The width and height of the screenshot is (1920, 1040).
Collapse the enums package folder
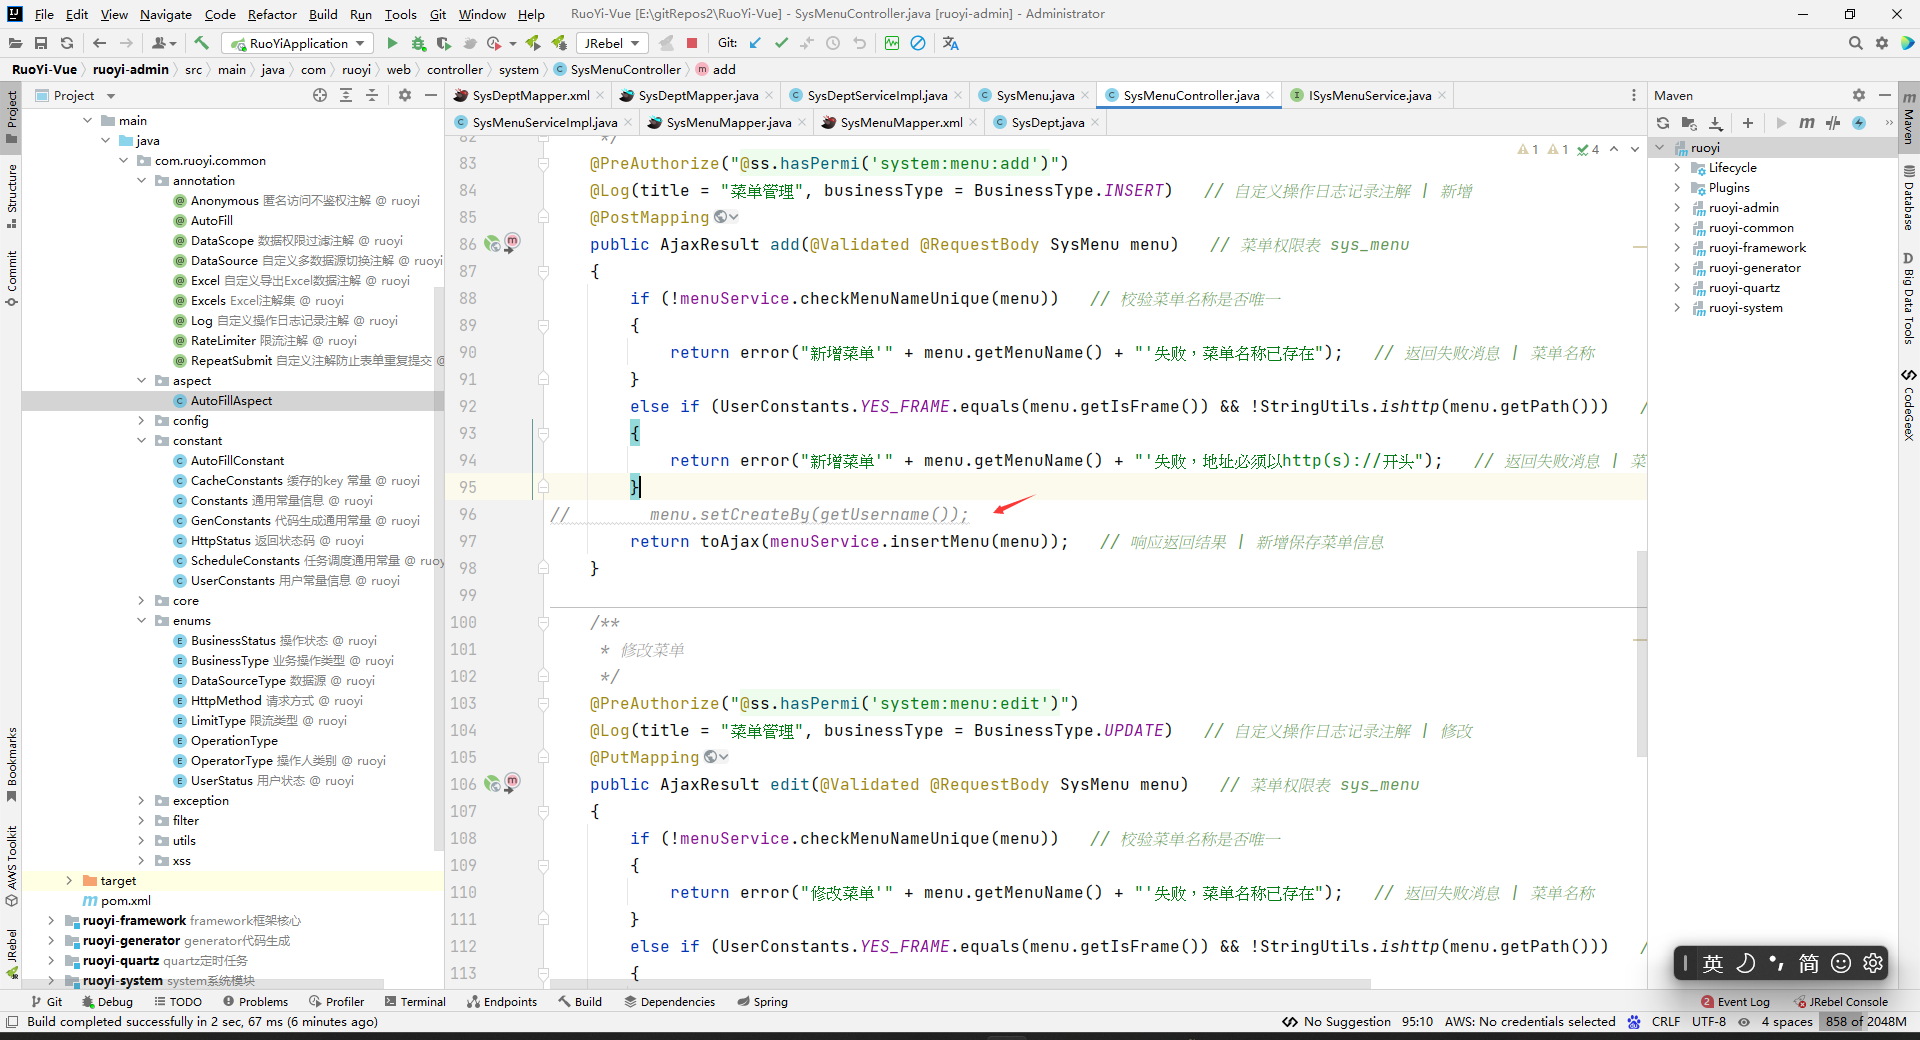[141, 620]
